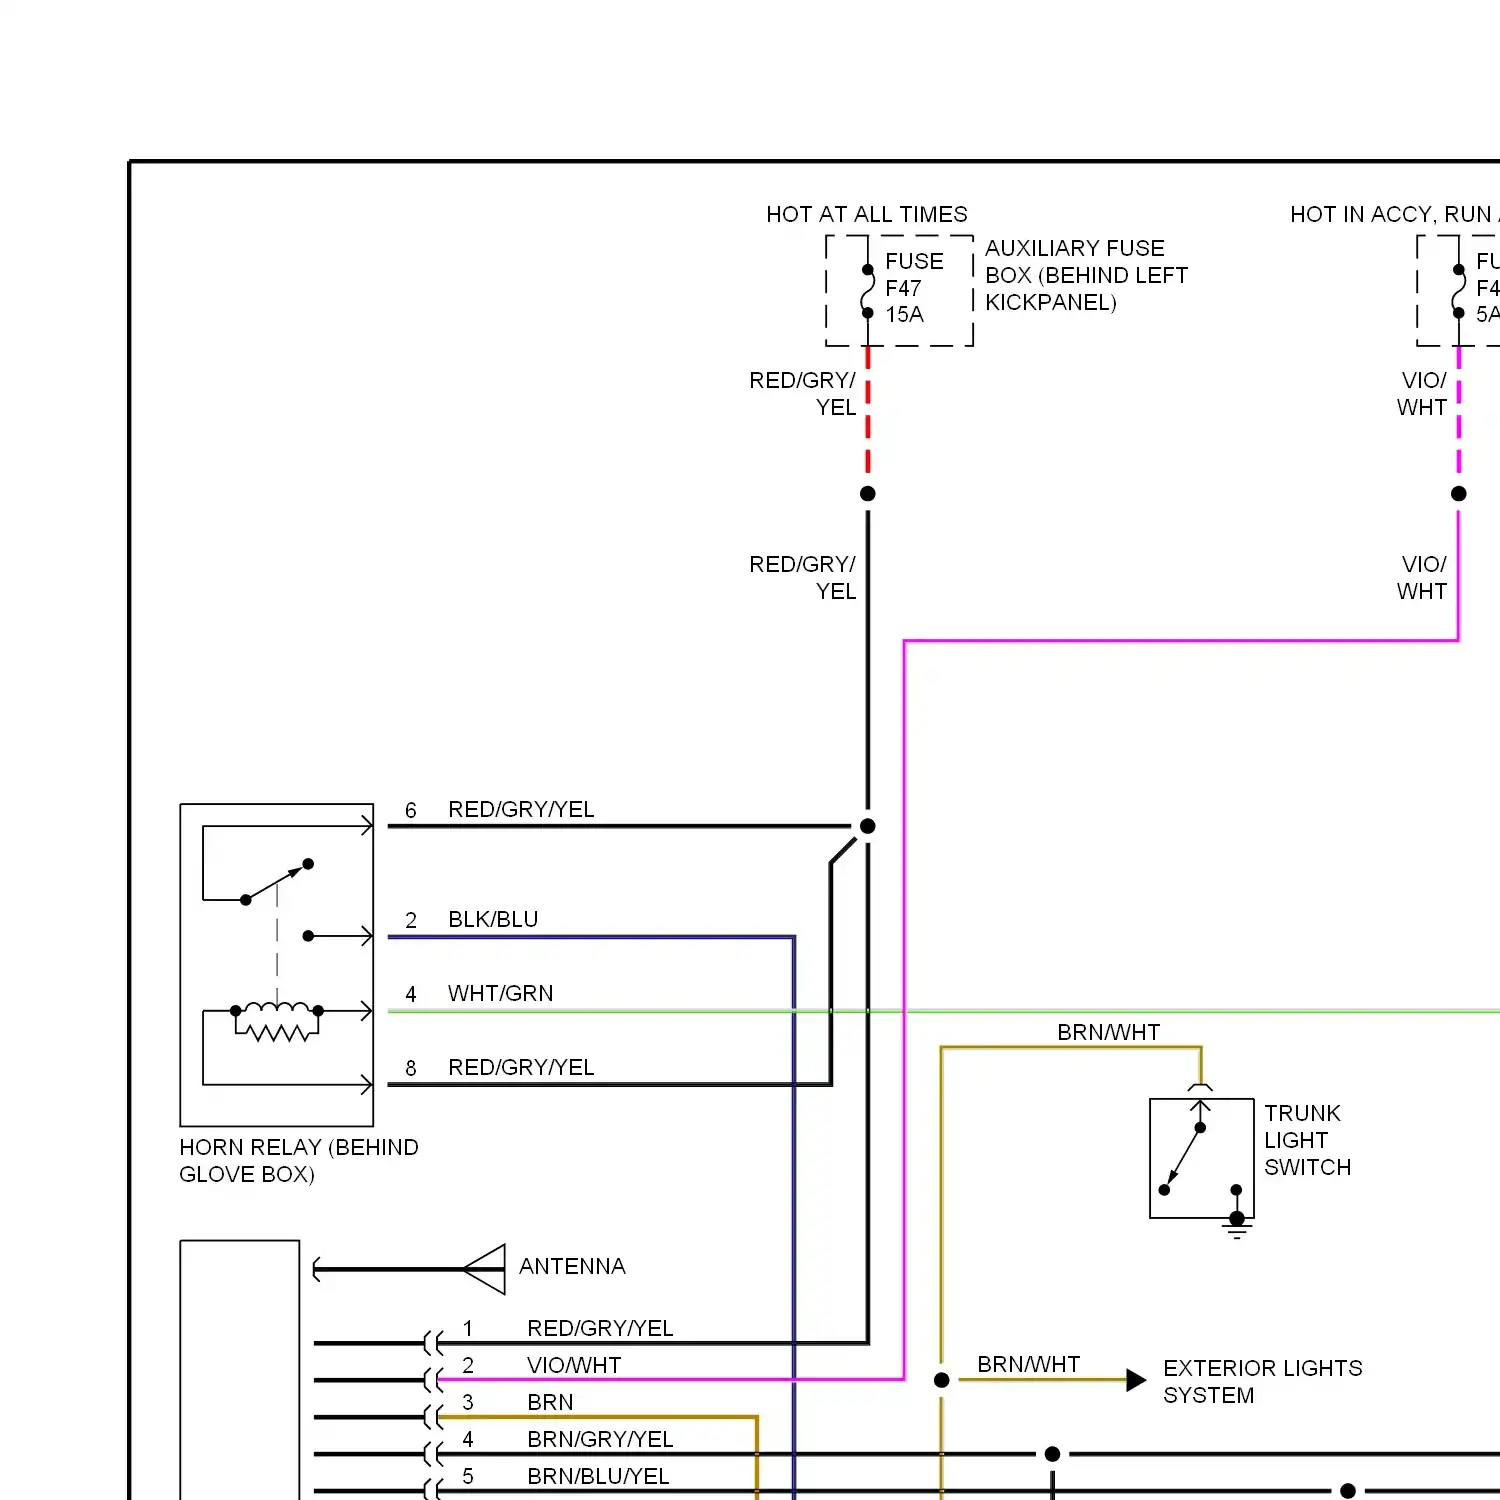Image resolution: width=1500 pixels, height=1500 pixels.
Task: Click the splice dot below the dashed red wire
Action: (868, 493)
